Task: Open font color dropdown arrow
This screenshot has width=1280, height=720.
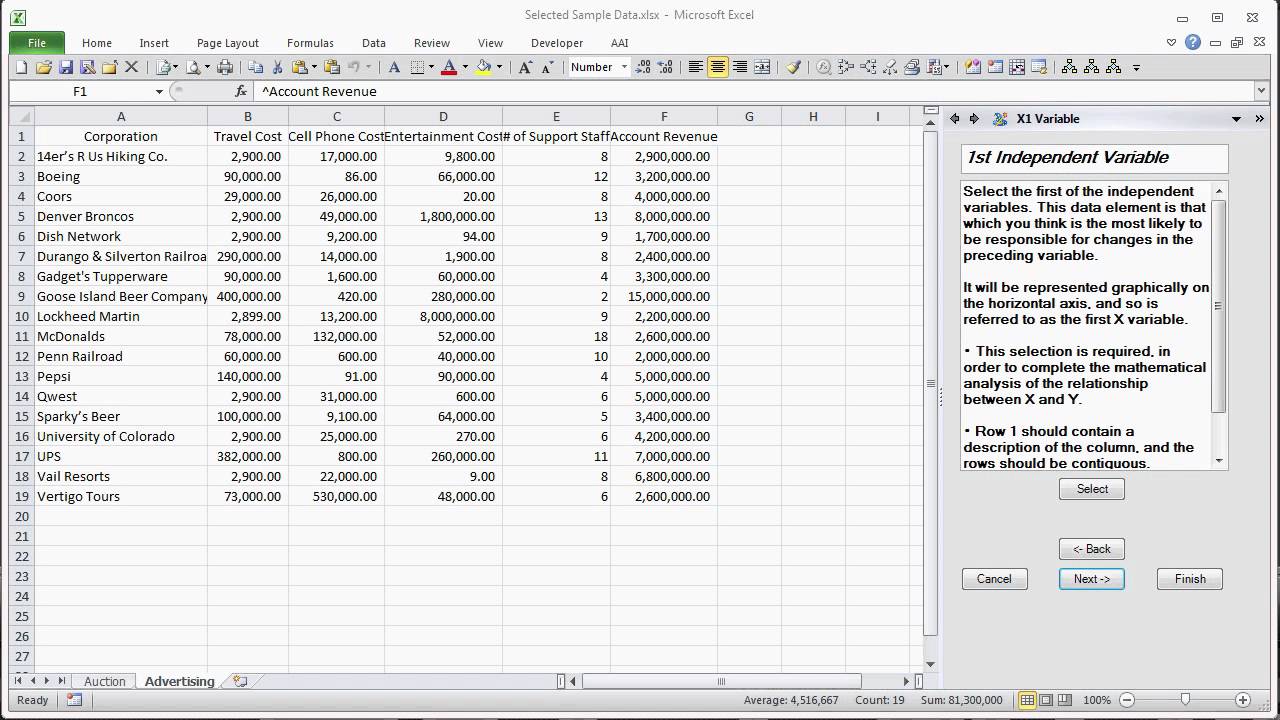Action: pyautogui.click(x=465, y=67)
